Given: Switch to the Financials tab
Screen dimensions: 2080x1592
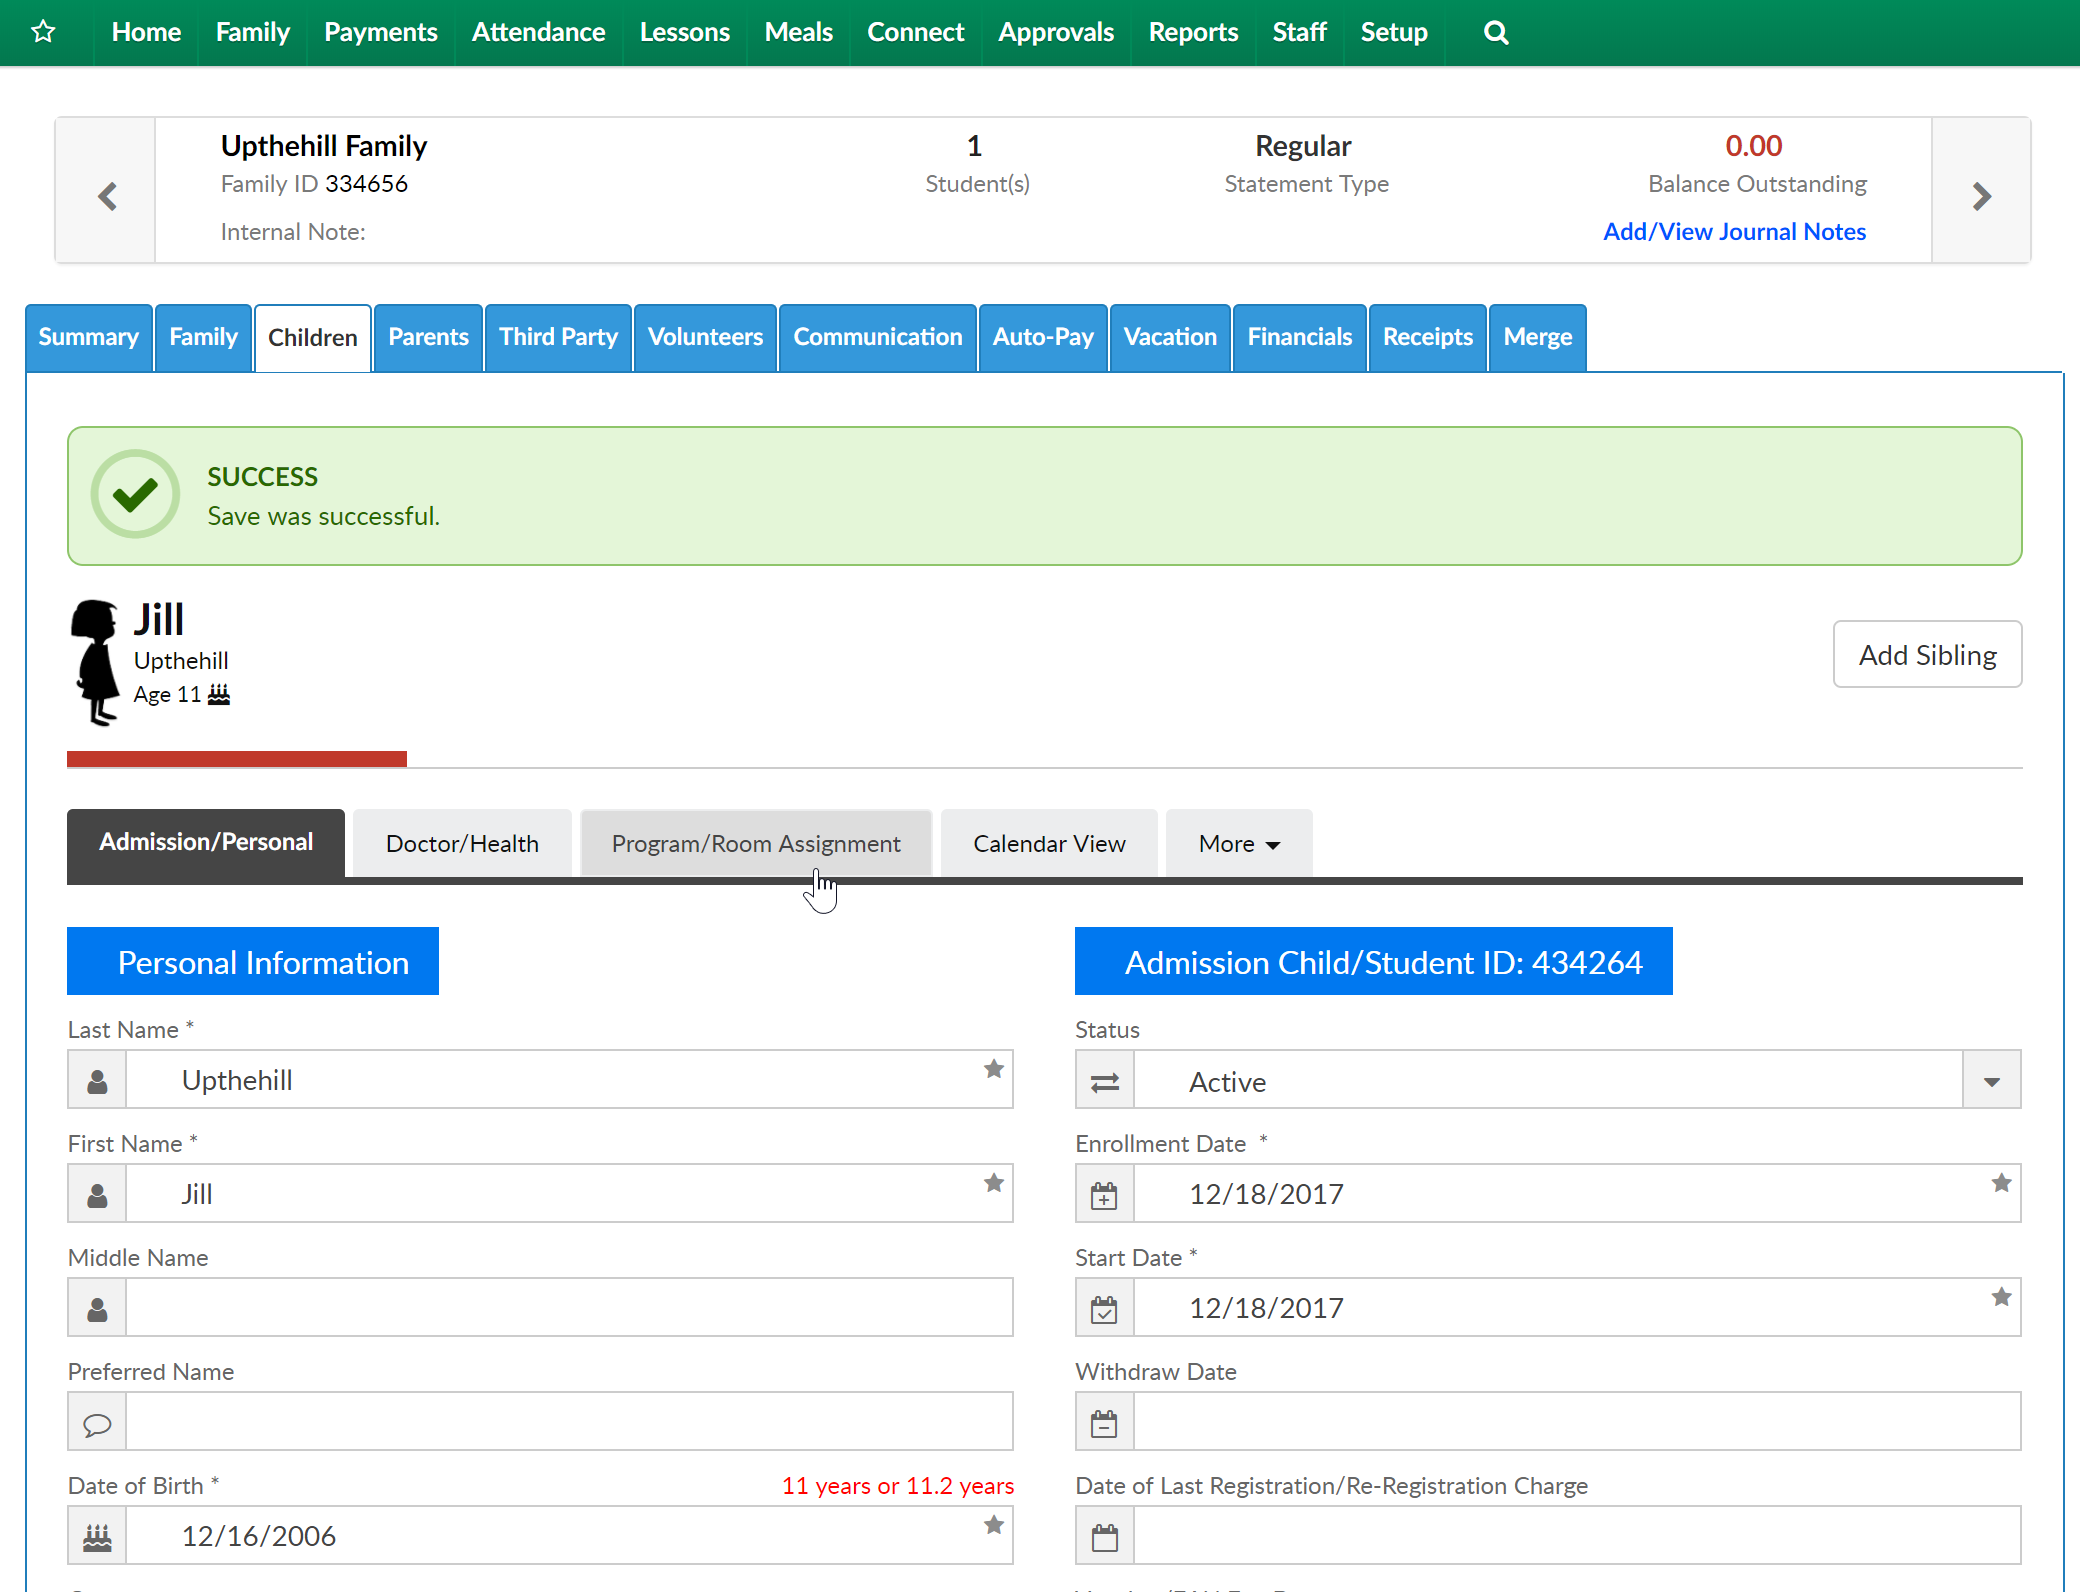Looking at the screenshot, I should 1299,337.
